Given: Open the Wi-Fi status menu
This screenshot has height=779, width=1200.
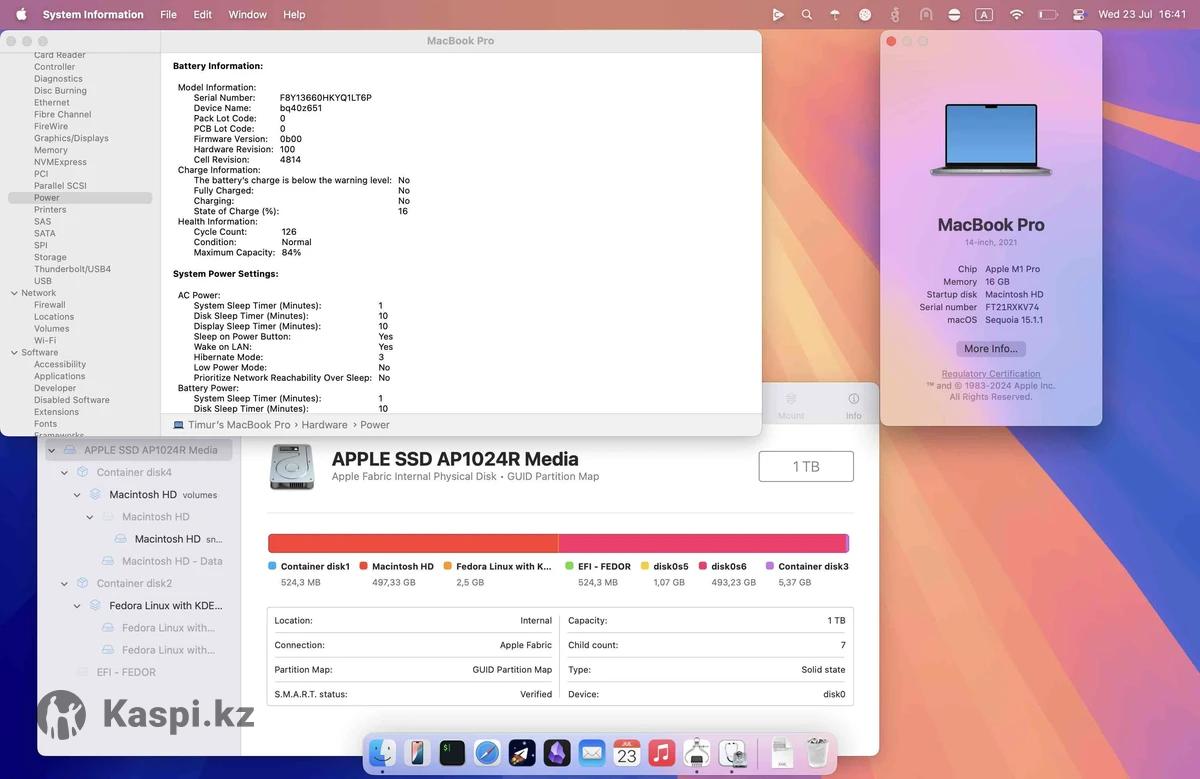Looking at the screenshot, I should (1017, 14).
